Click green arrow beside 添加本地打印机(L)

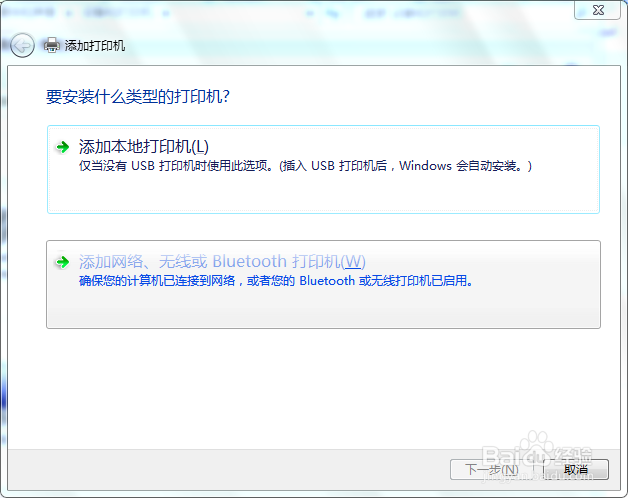(62, 147)
